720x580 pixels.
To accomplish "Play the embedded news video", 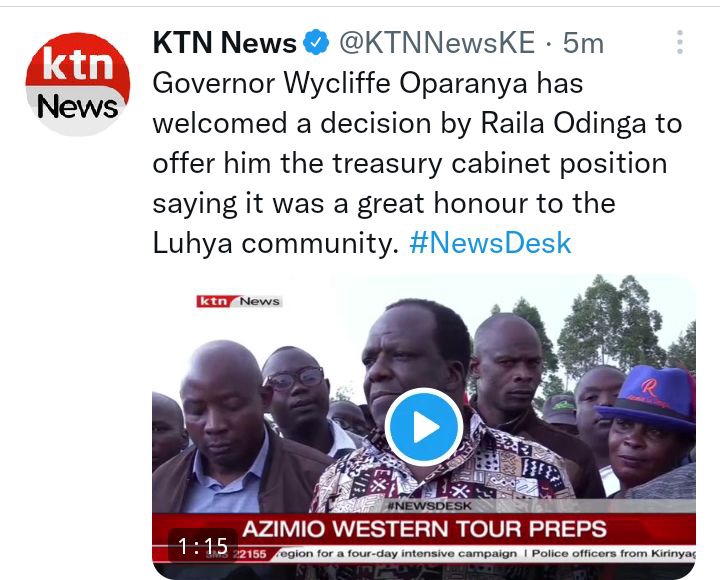I will [423, 427].
